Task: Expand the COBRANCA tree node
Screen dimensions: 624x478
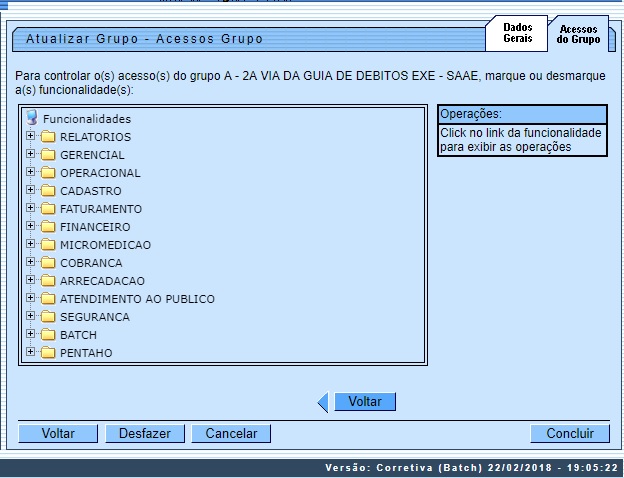Action: click(x=30, y=261)
